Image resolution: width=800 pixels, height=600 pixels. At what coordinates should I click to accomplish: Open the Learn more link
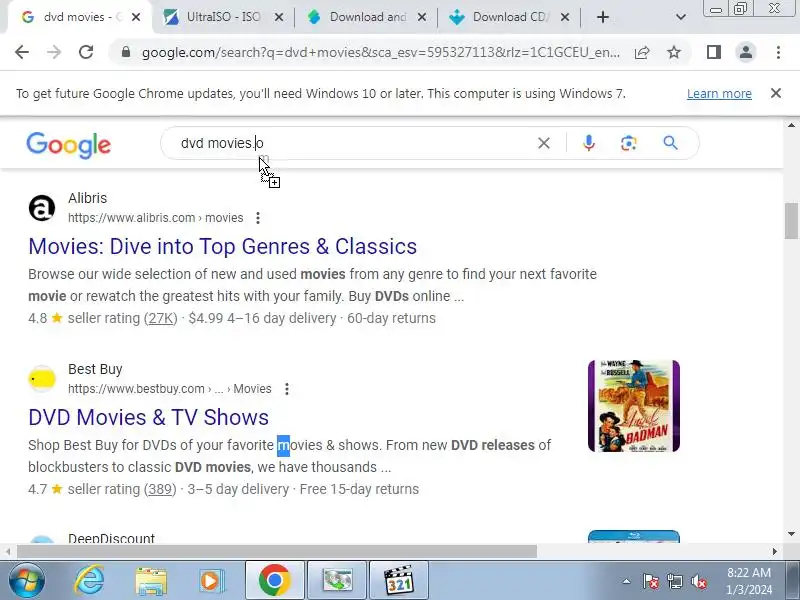[x=719, y=94]
